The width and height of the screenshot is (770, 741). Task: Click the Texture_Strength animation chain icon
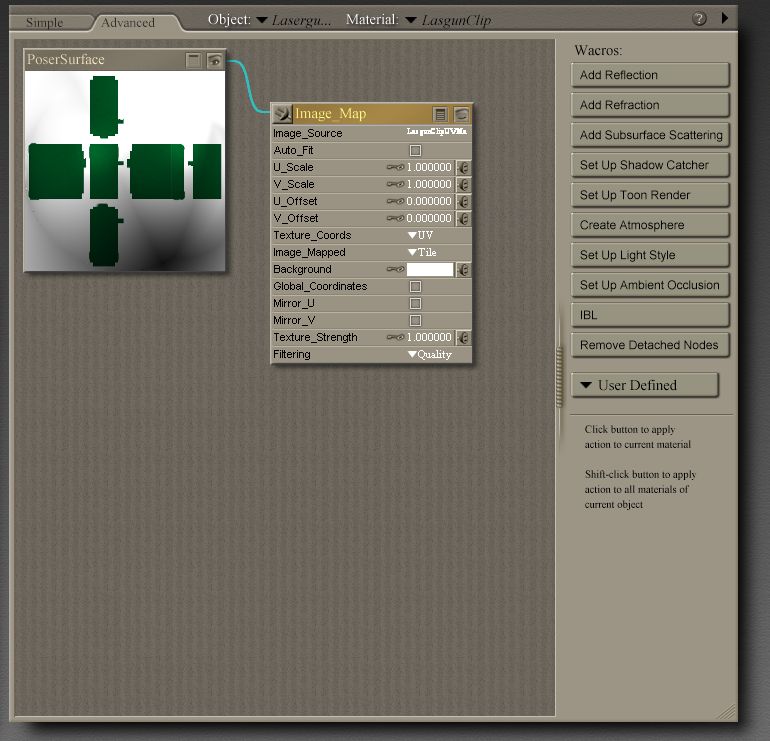tap(395, 337)
